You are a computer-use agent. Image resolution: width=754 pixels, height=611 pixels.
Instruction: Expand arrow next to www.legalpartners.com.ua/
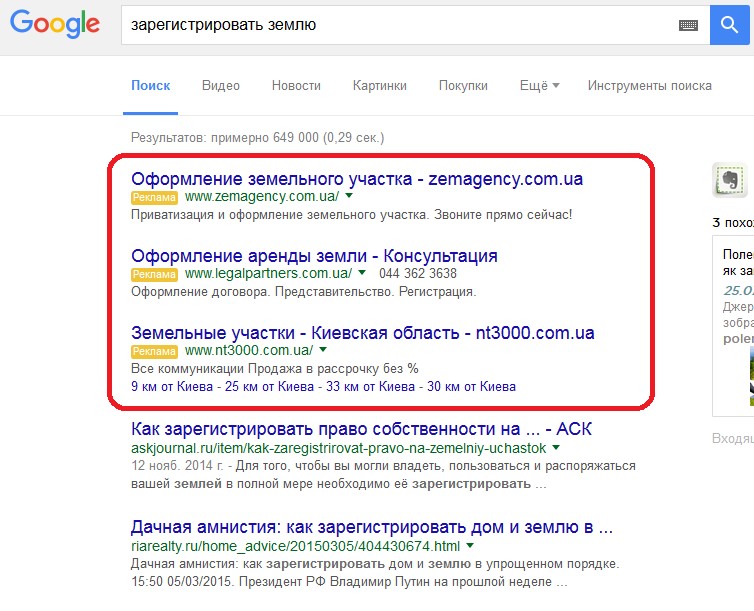coord(362,273)
